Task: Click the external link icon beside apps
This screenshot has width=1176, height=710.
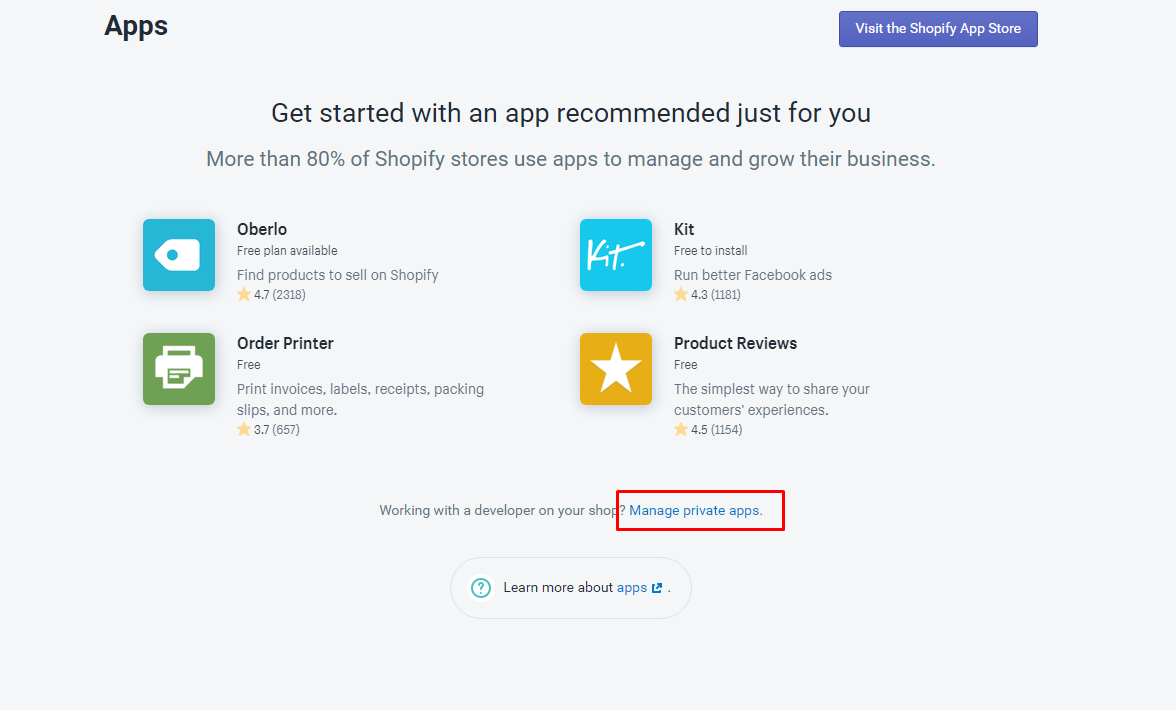Action: click(657, 588)
